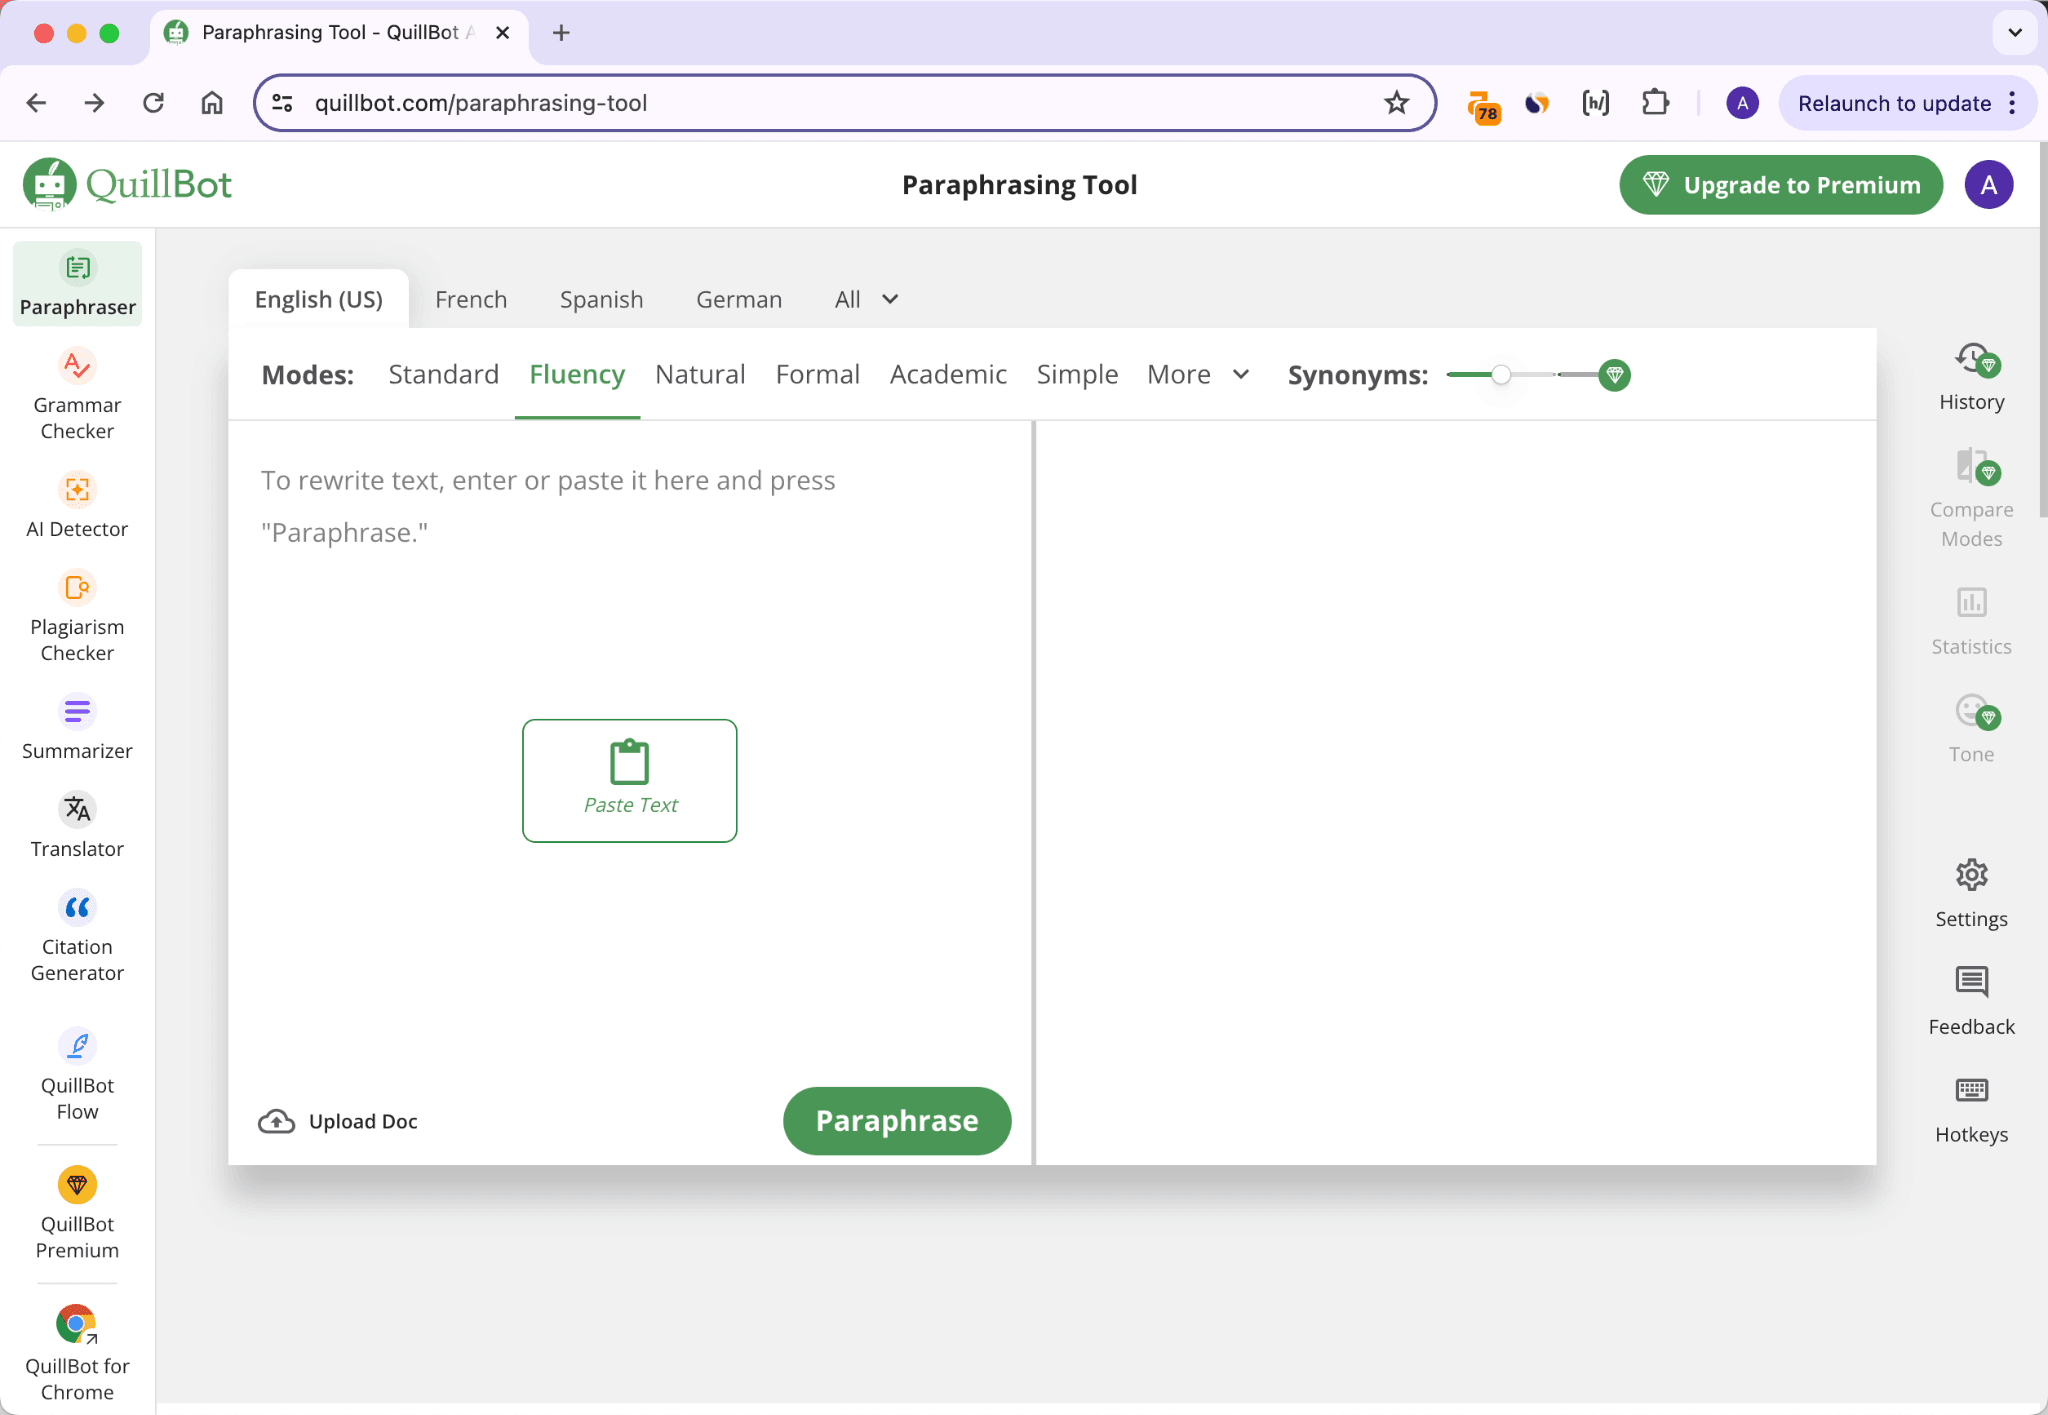Screen dimensions: 2048x1415
Task: Switch to the German language tab
Action: (x=739, y=299)
